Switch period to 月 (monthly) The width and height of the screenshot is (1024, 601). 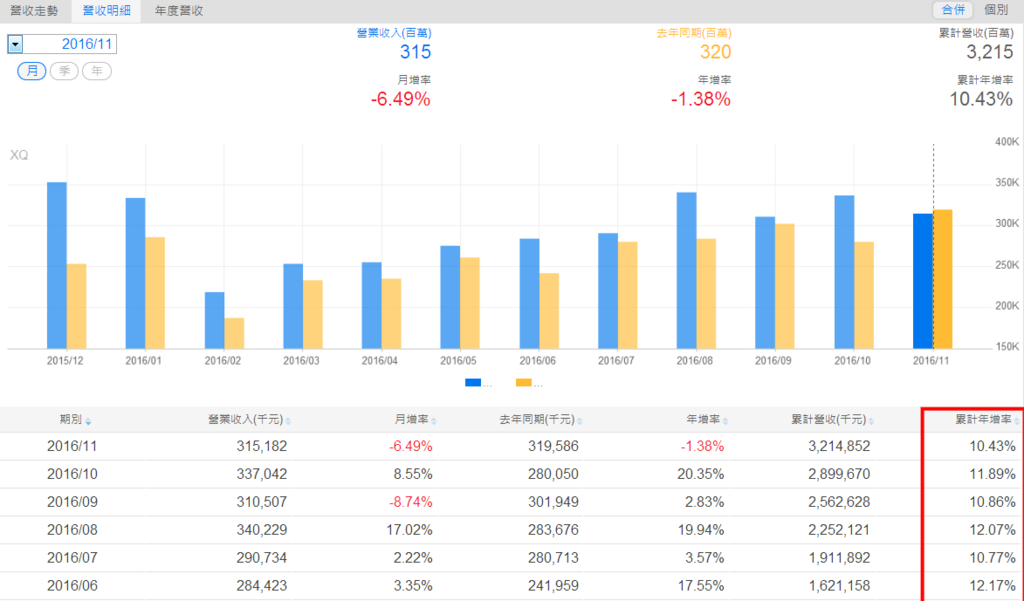click(x=31, y=71)
